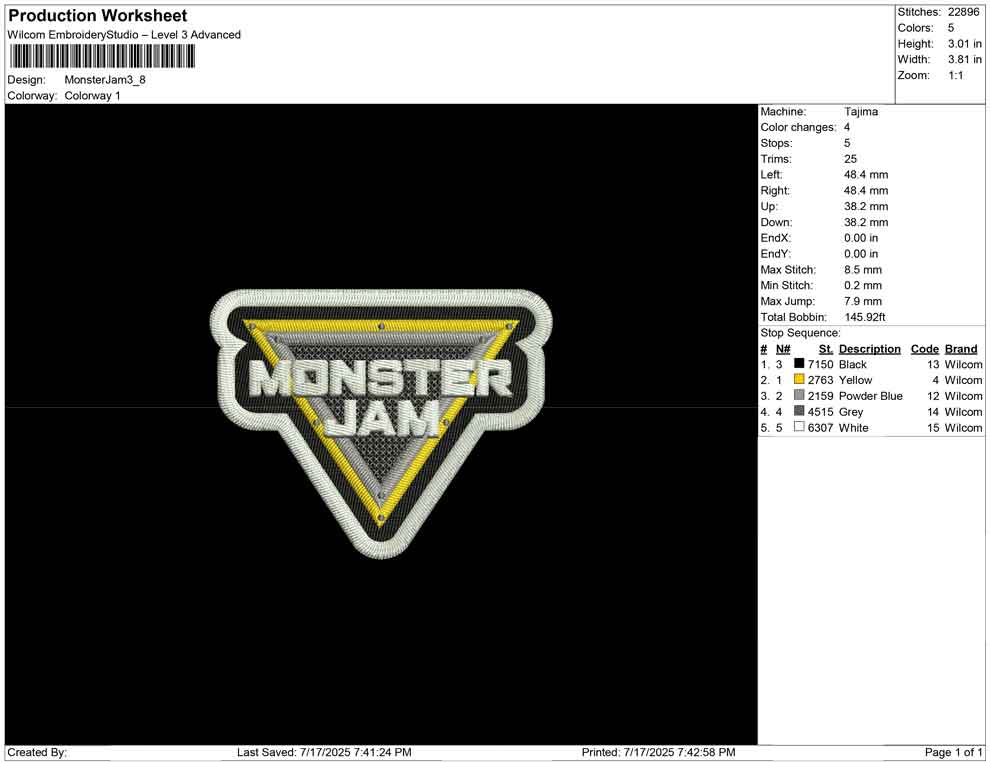Click the Grey 4515 color swatch
Screen dimensions: 990x762
pos(799,411)
